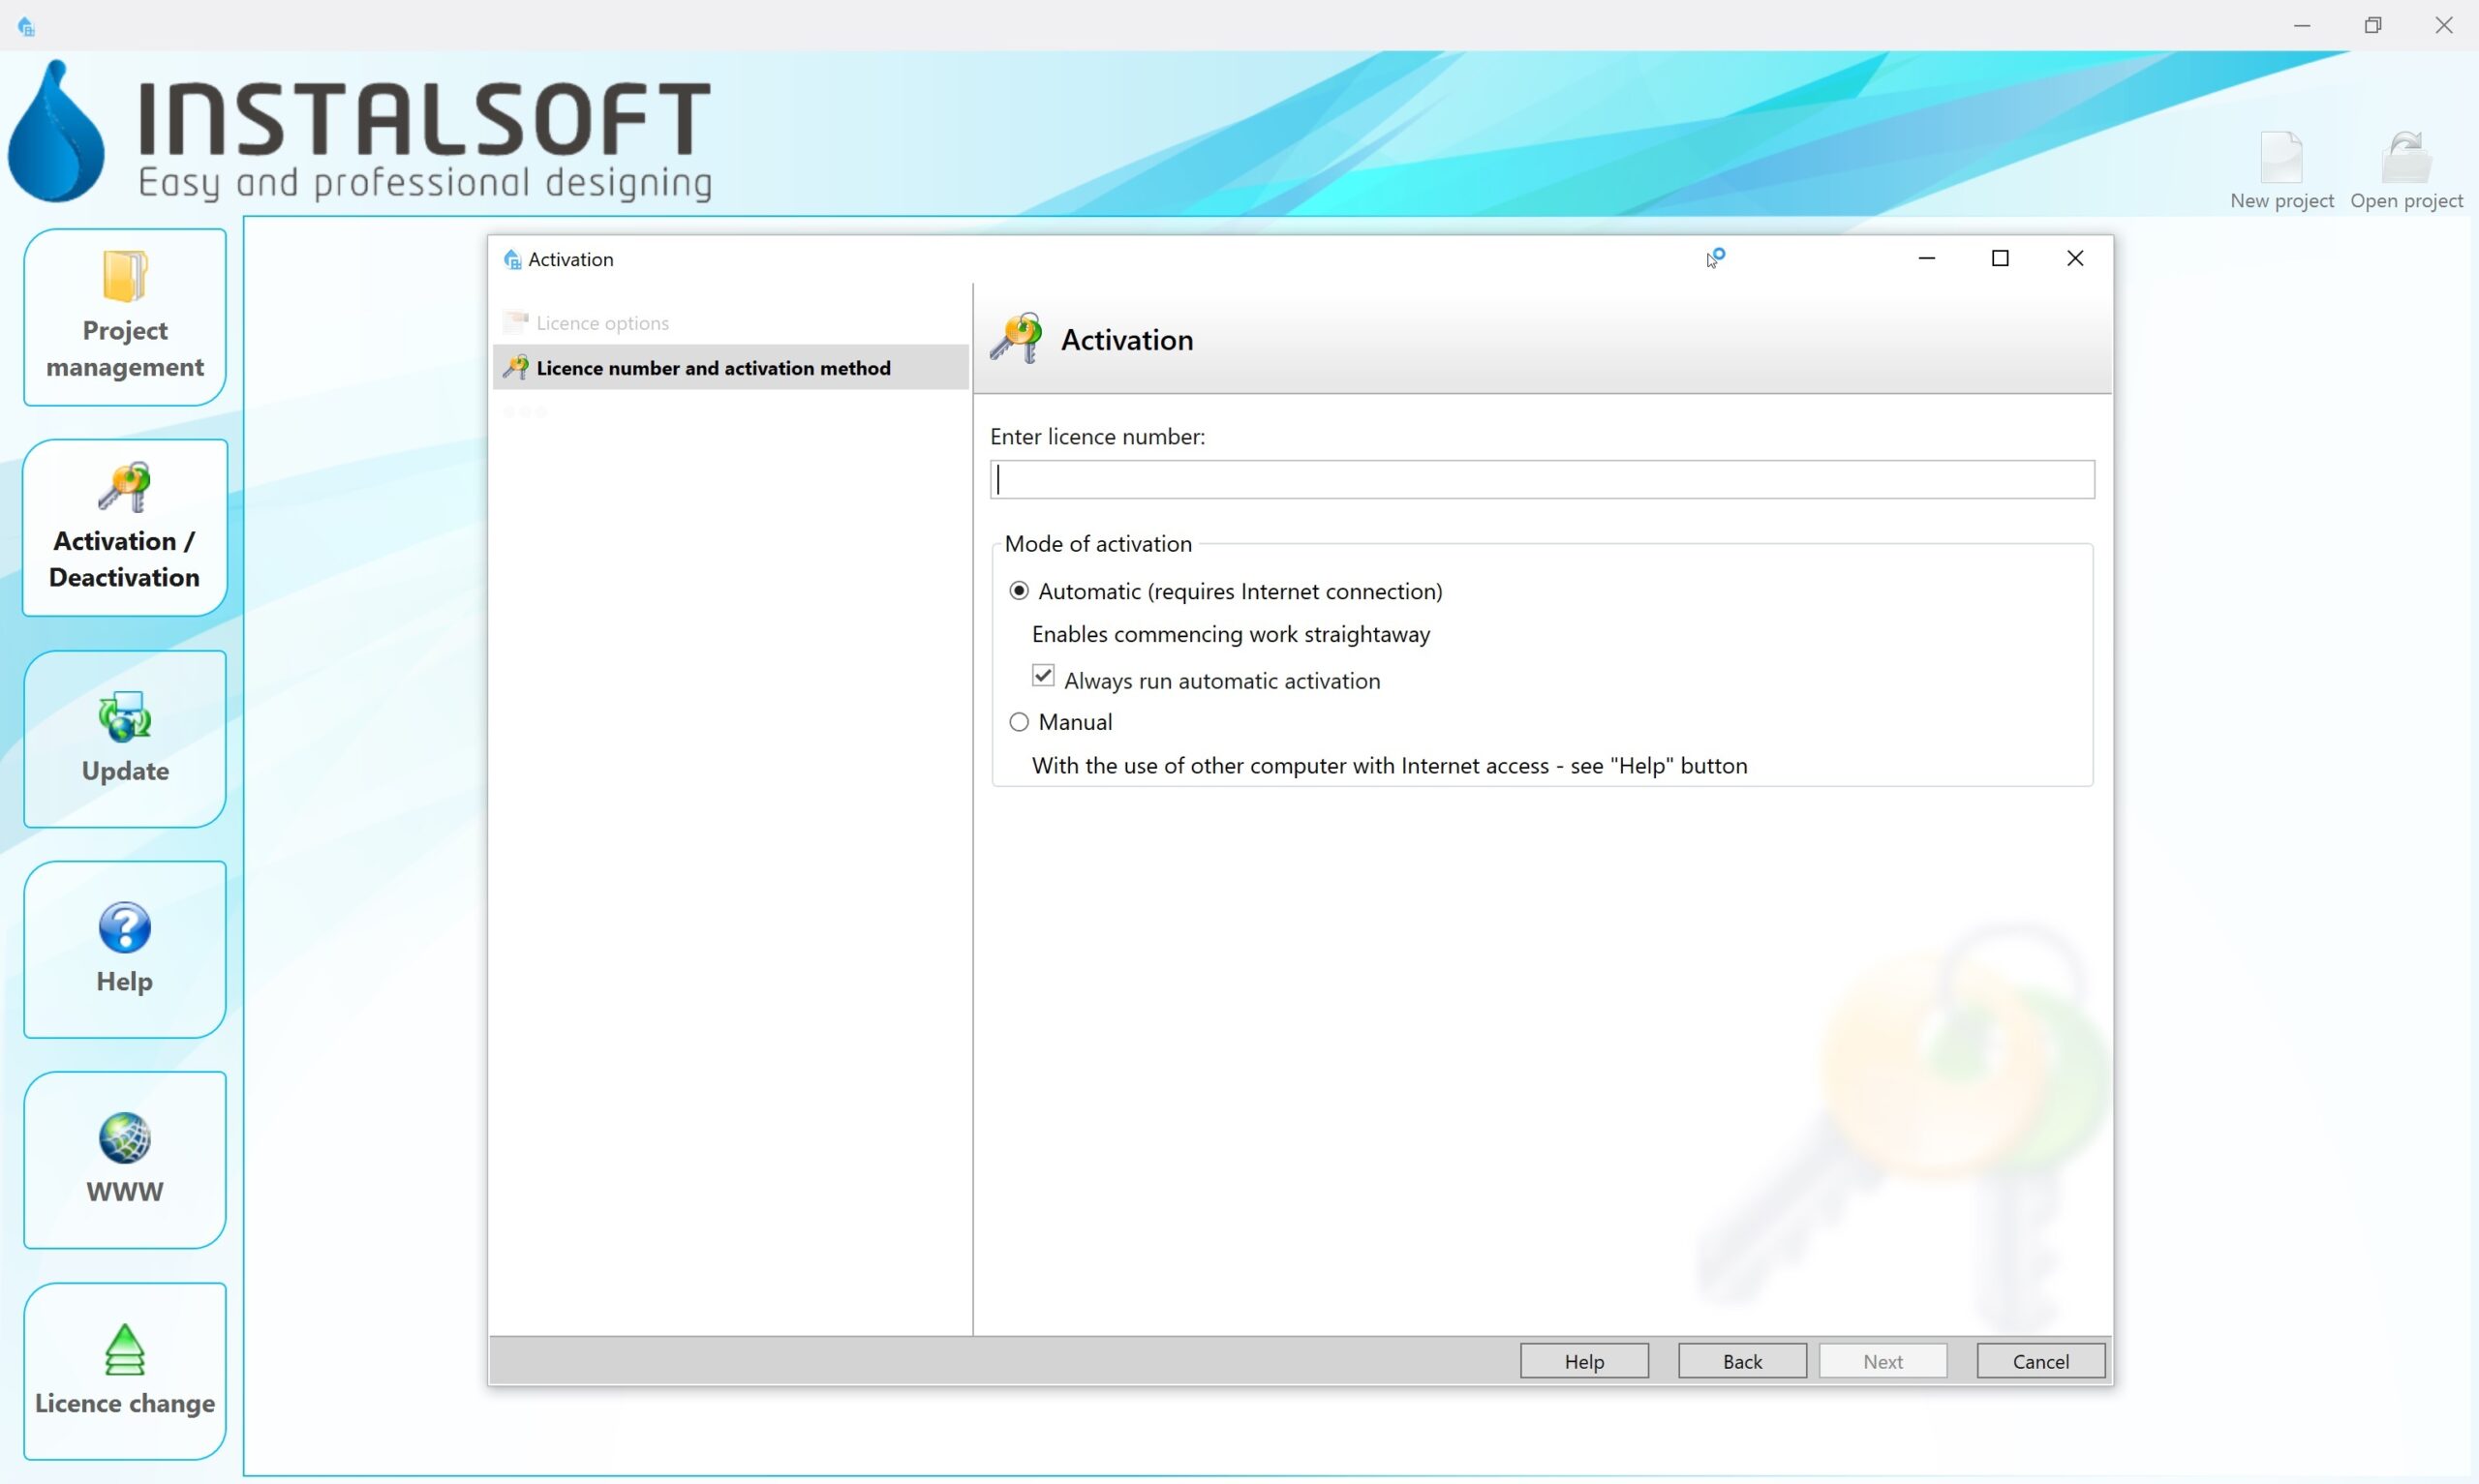Cancel the Activation dialog
This screenshot has width=2479, height=1484.
[x=2040, y=1361]
